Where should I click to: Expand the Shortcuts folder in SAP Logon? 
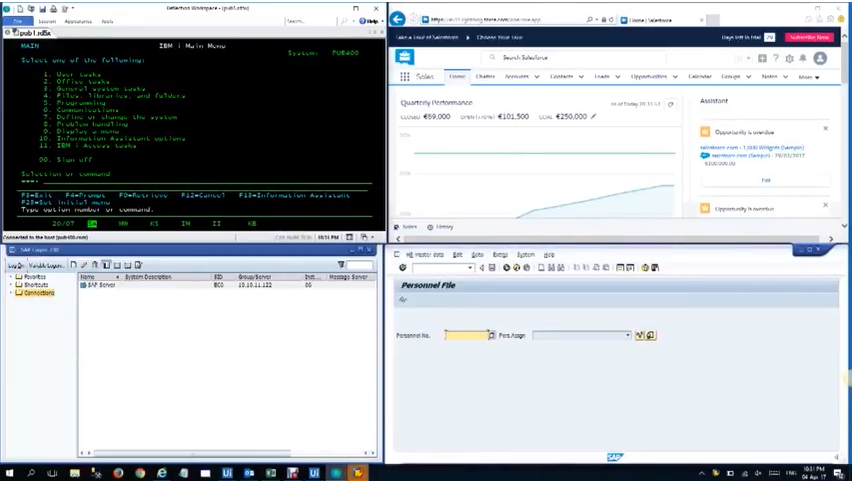(10, 285)
